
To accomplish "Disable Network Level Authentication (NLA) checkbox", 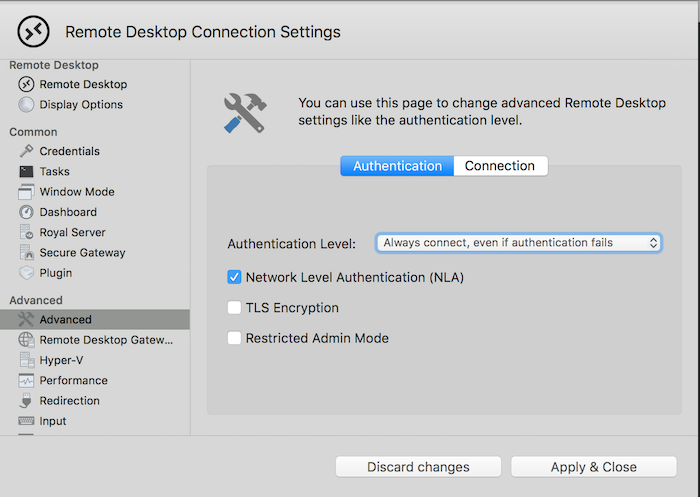I will click(235, 277).
